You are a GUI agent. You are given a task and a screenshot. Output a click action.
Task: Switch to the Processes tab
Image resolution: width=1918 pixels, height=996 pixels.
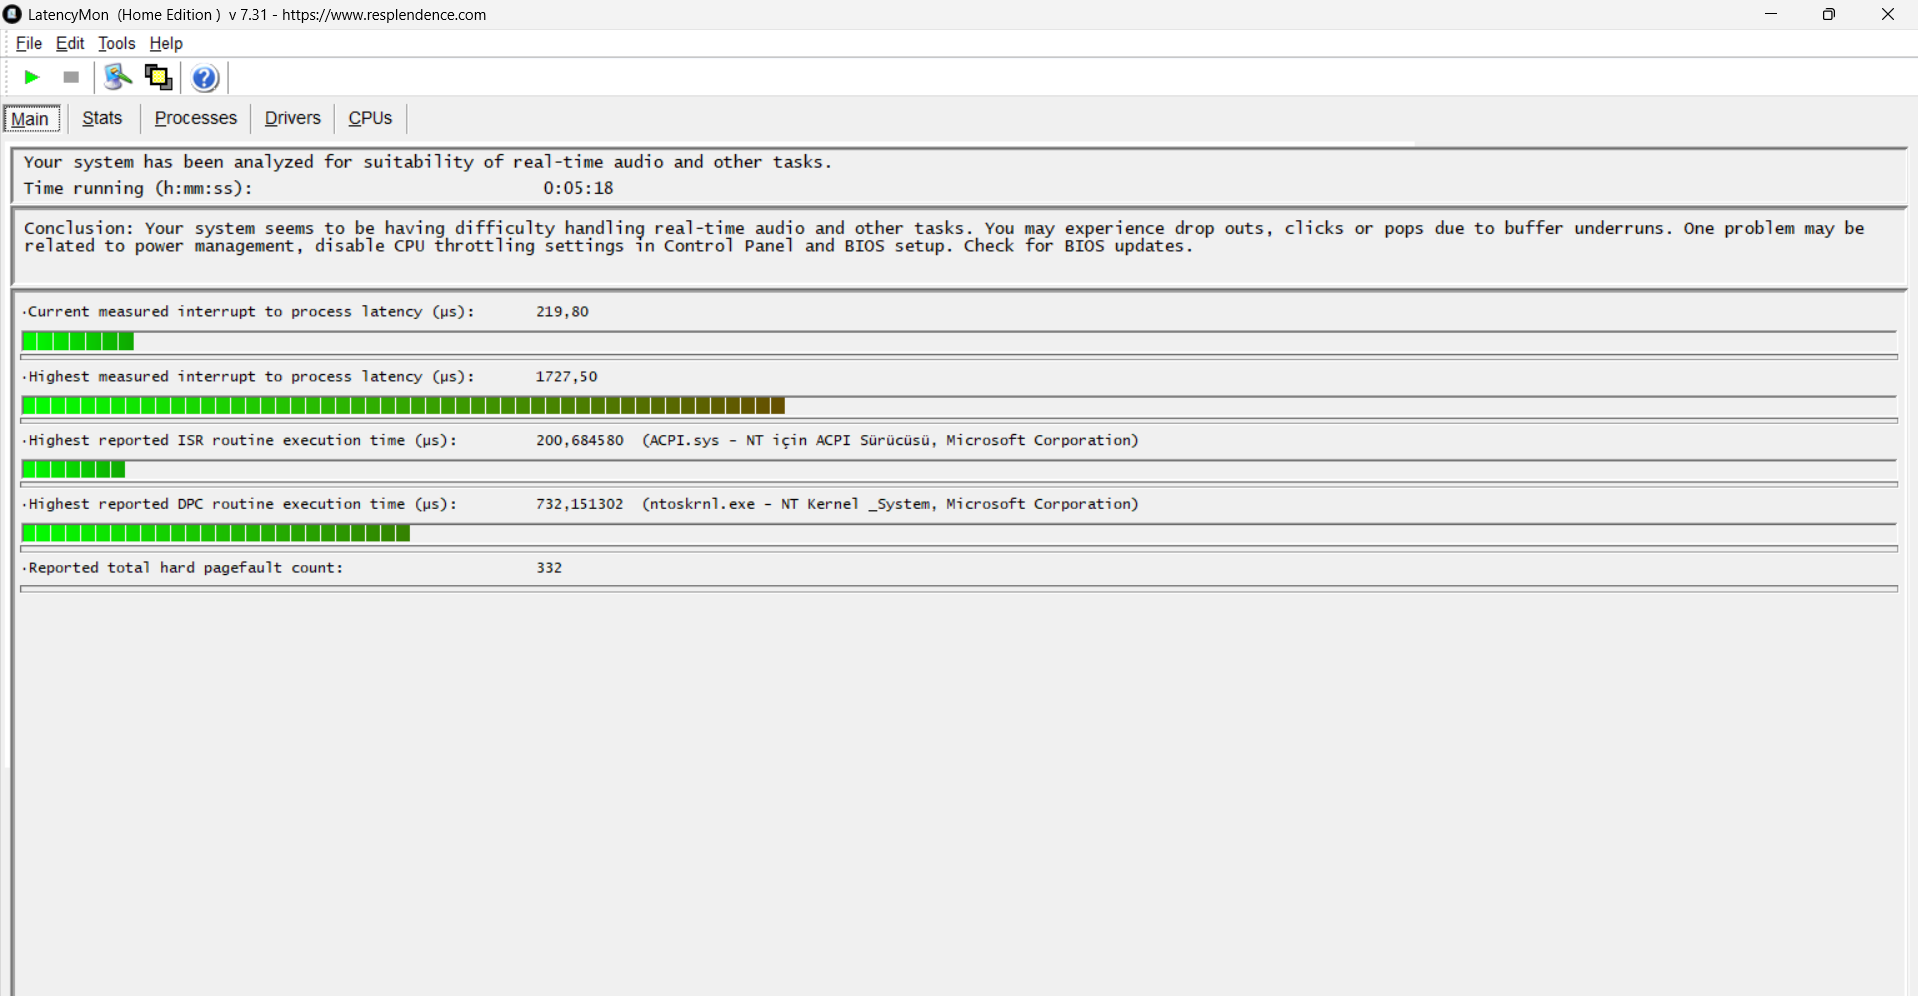[x=196, y=118]
